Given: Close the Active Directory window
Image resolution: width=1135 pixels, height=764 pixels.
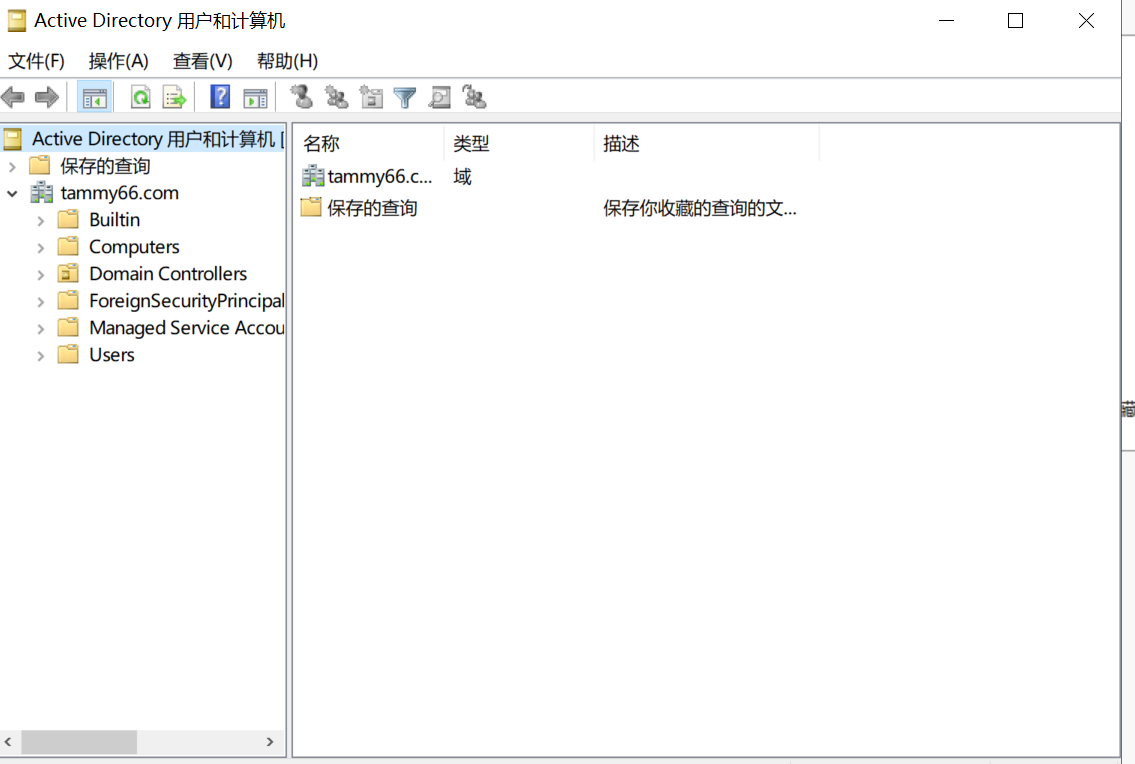Looking at the screenshot, I should [1086, 21].
